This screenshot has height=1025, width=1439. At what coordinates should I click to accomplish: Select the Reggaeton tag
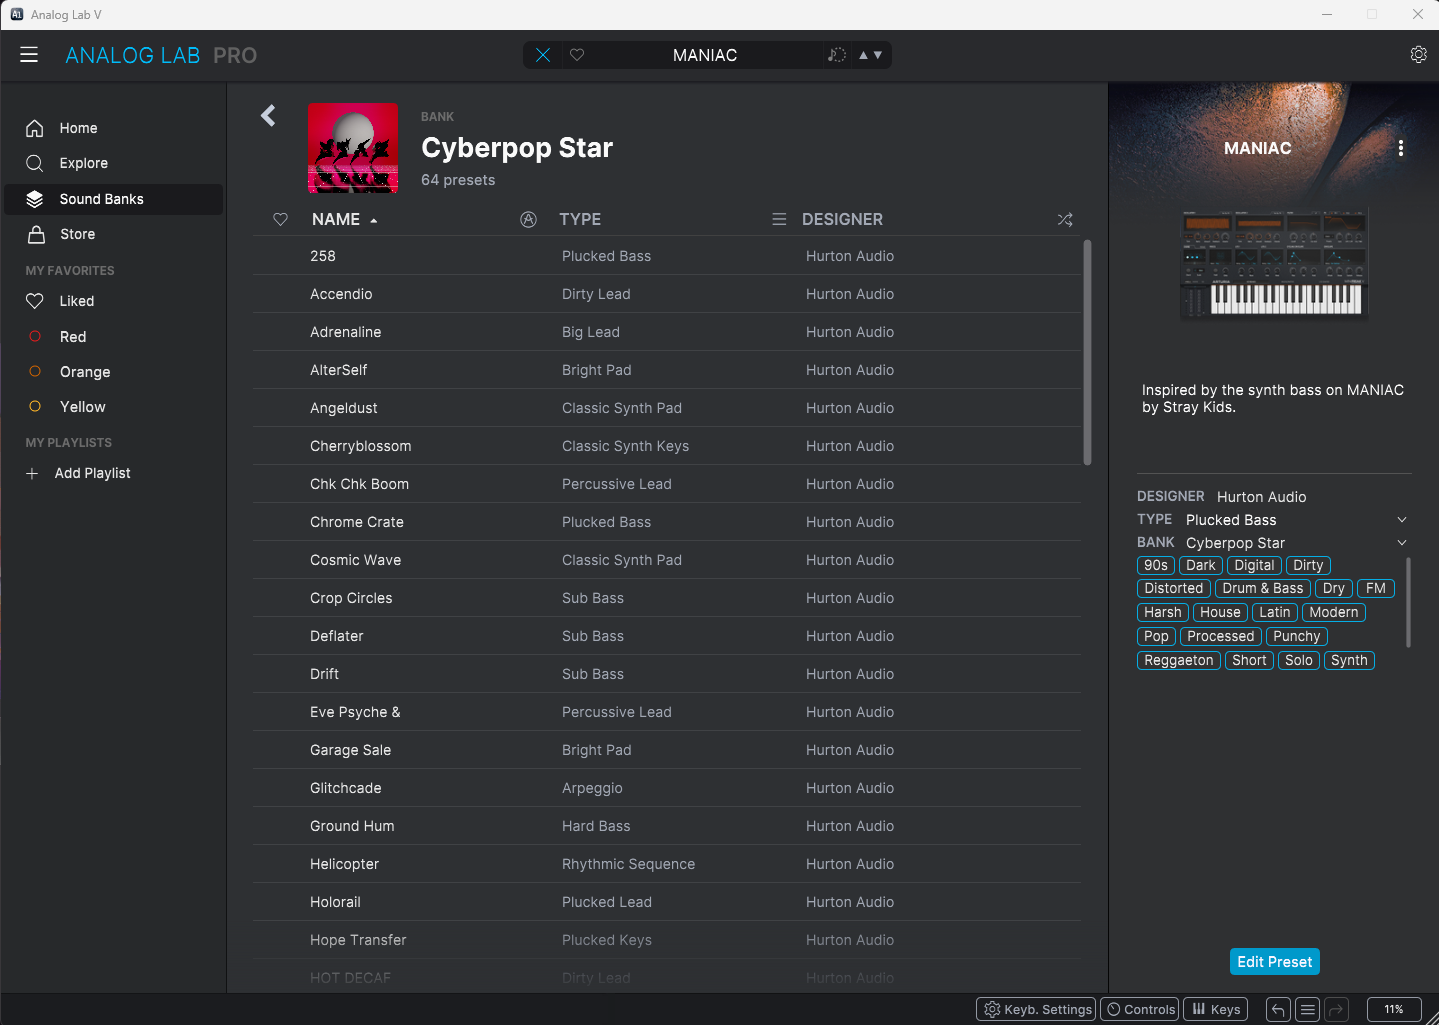tap(1179, 660)
